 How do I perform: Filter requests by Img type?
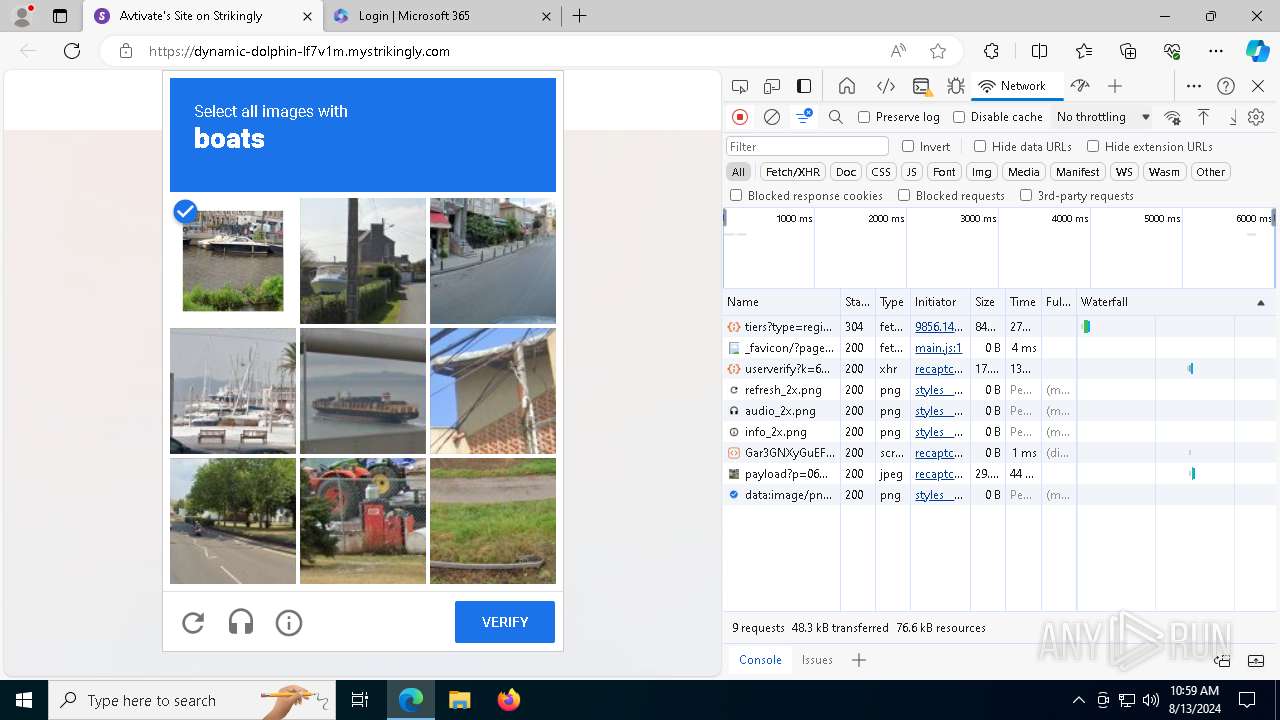tap(982, 172)
